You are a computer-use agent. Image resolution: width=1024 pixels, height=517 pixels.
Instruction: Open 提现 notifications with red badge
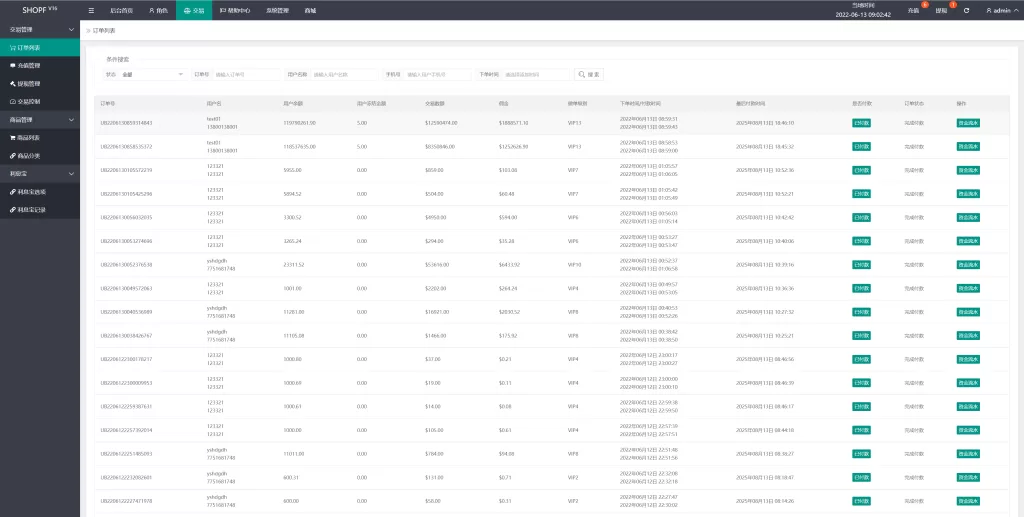(x=941, y=10)
